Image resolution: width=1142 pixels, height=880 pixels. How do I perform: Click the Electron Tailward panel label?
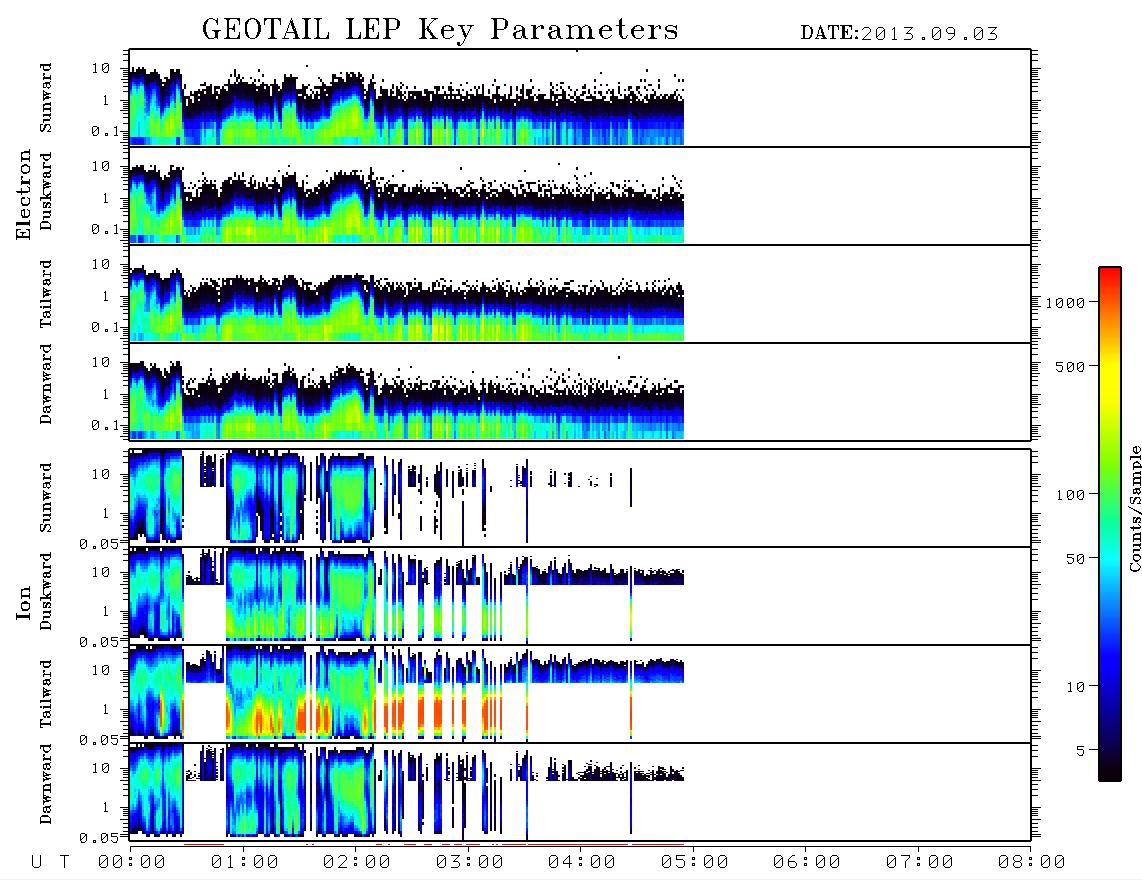coord(46,294)
